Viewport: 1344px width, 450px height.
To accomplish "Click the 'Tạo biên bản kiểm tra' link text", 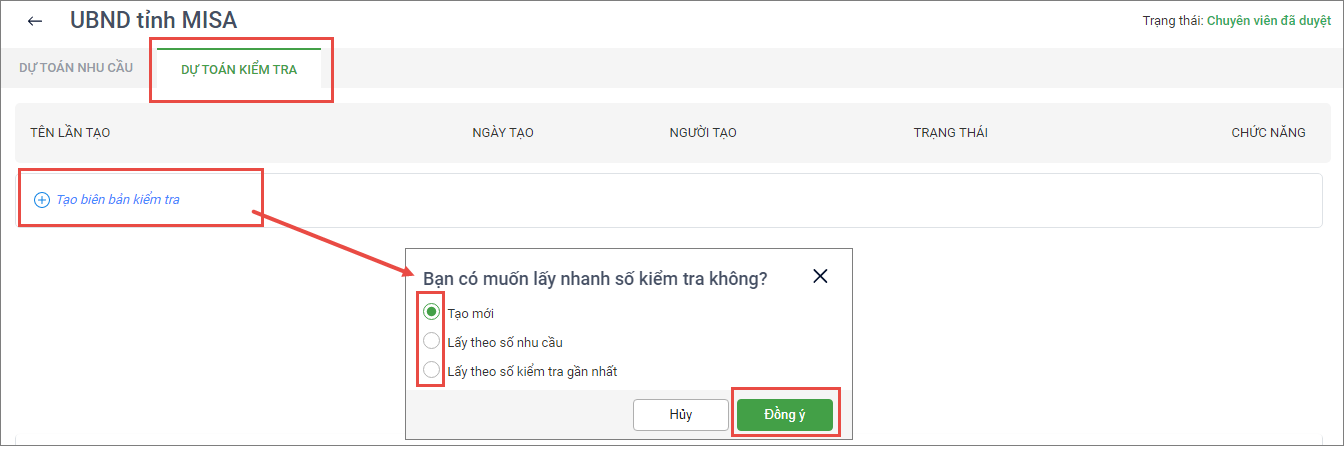I will 118,200.
